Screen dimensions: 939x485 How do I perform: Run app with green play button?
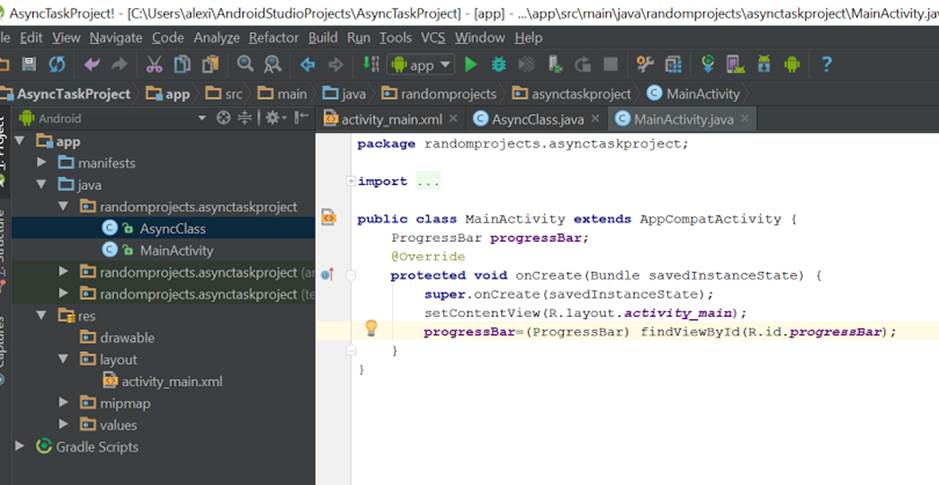(471, 64)
